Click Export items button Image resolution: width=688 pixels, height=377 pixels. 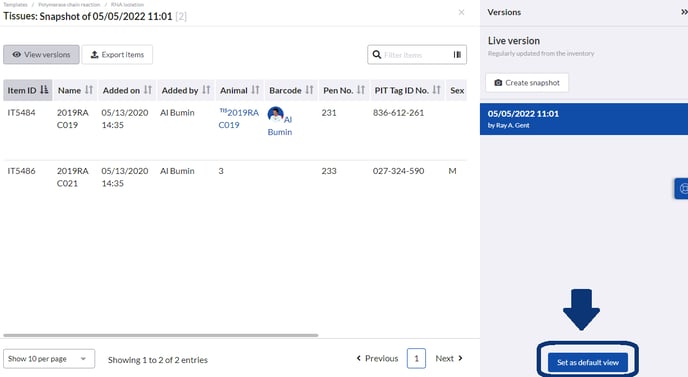pyautogui.click(x=117, y=54)
